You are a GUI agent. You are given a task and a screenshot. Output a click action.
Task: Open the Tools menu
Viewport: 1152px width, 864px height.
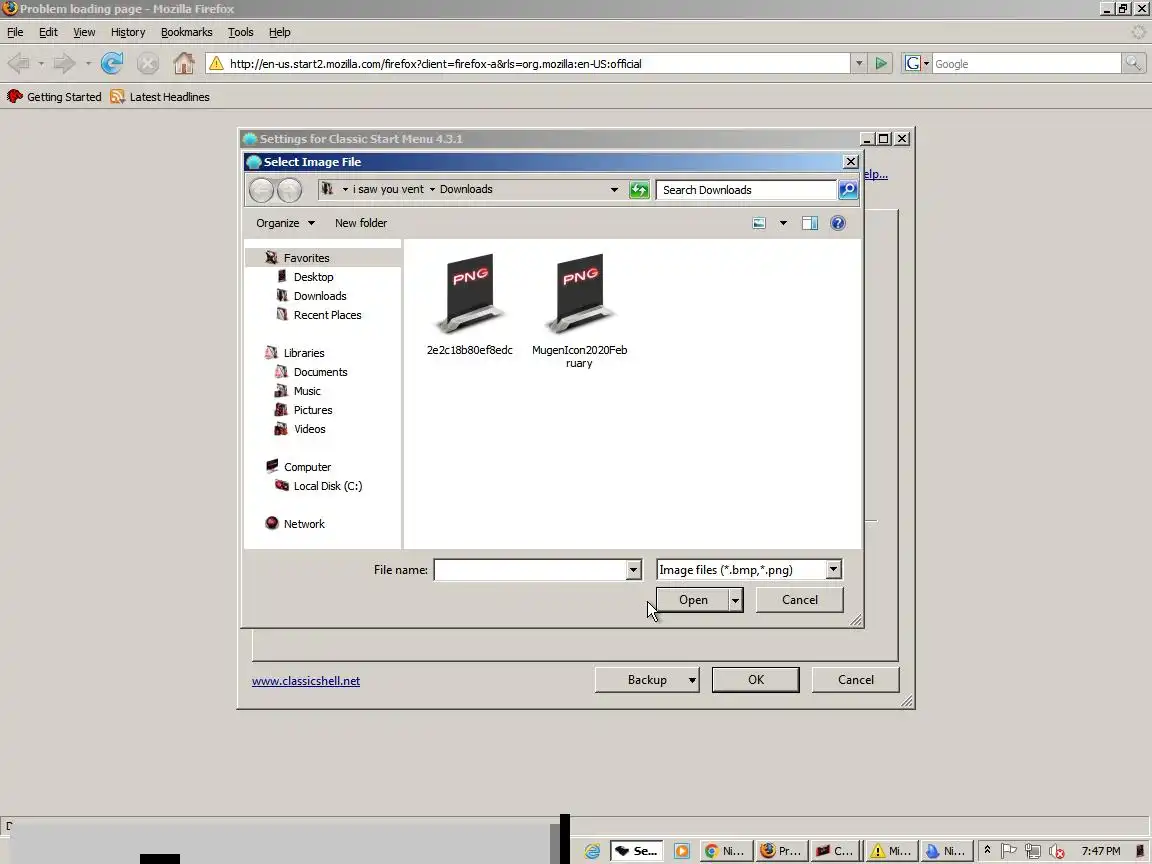pyautogui.click(x=240, y=32)
